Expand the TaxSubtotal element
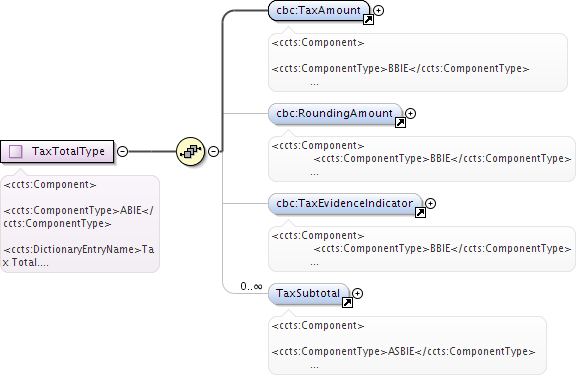The height and width of the screenshot is (378, 583). pos(358,294)
